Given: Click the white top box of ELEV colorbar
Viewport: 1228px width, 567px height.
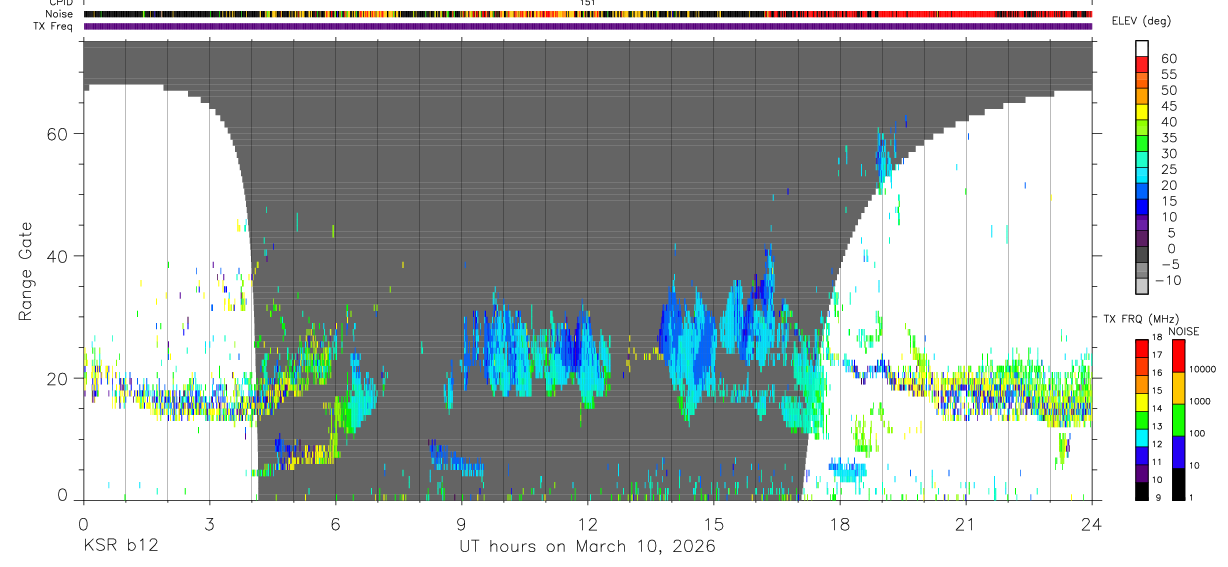Looking at the screenshot, I should point(1141,46).
